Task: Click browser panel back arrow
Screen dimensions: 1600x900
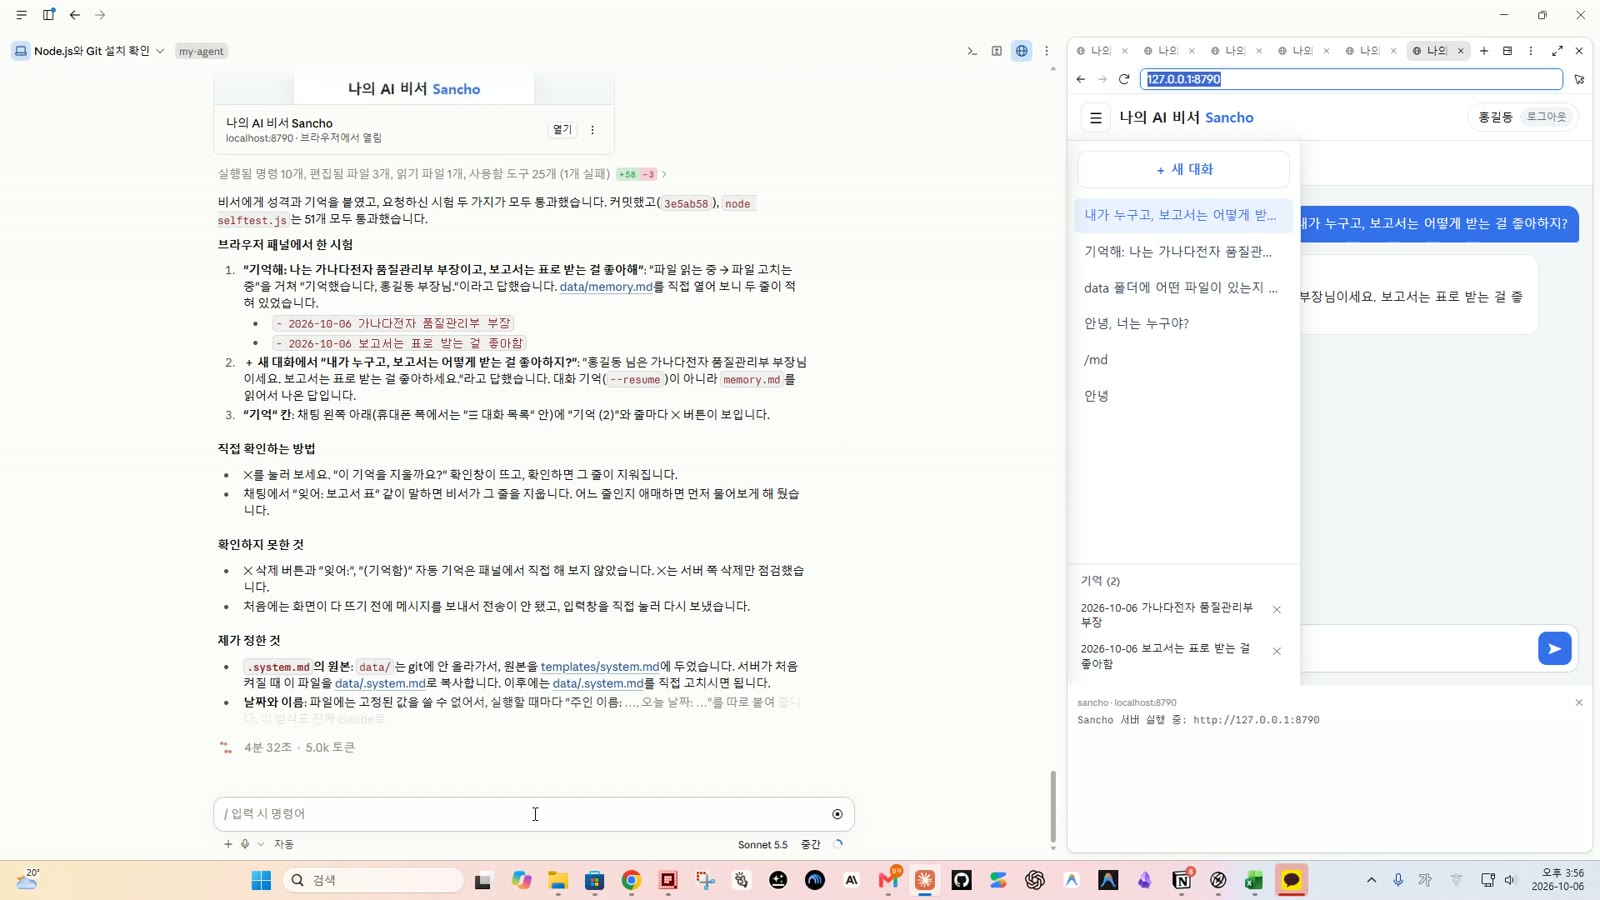Action: pos(1081,79)
